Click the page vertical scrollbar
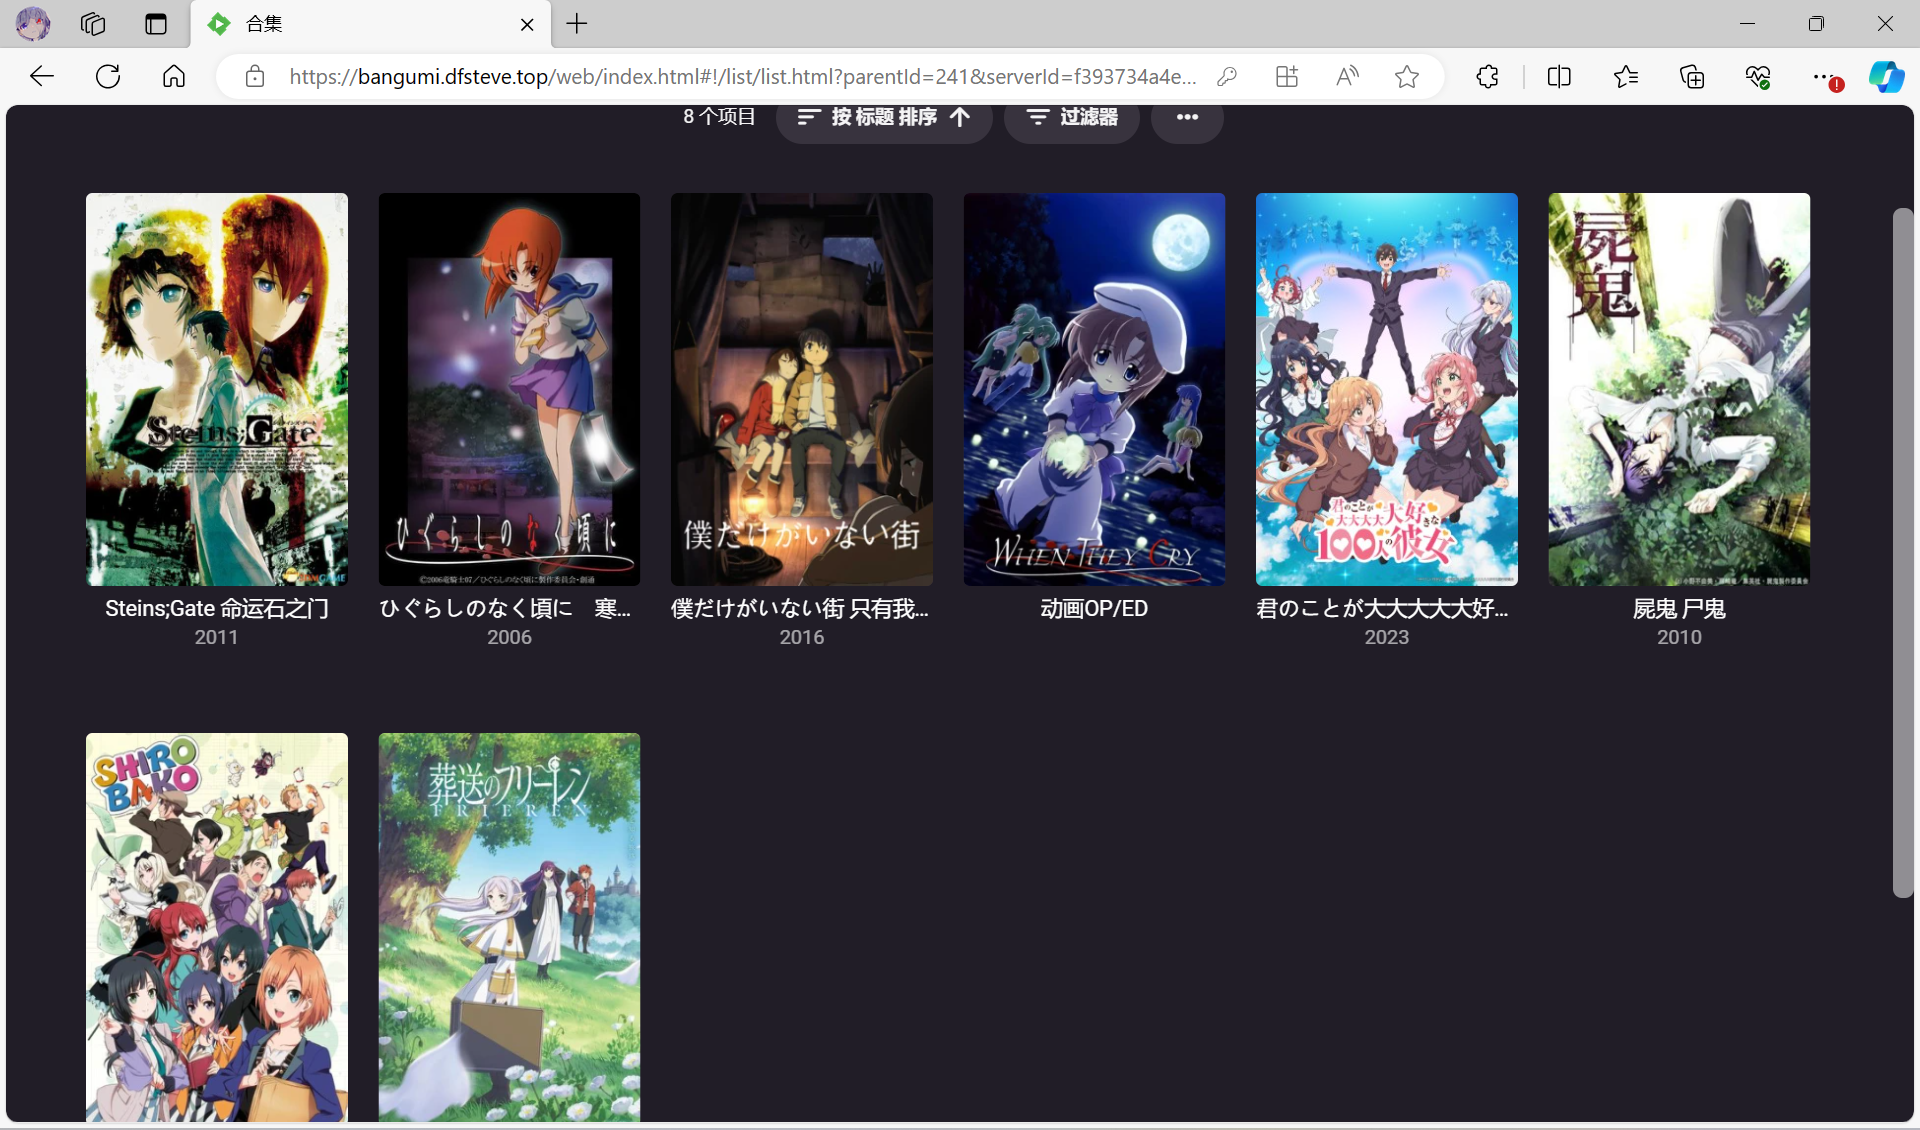Viewport: 1920px width, 1130px height. [x=1902, y=553]
